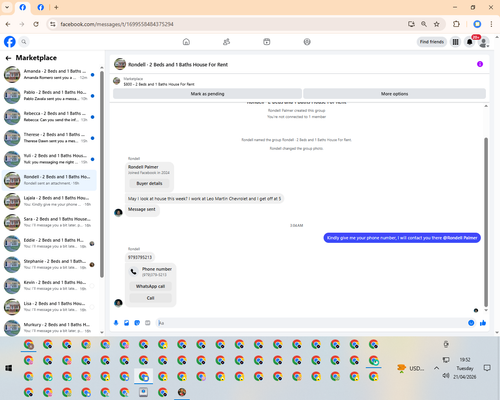The width and height of the screenshot is (500, 400).
Task: Click More options button
Action: pyautogui.click(x=394, y=94)
